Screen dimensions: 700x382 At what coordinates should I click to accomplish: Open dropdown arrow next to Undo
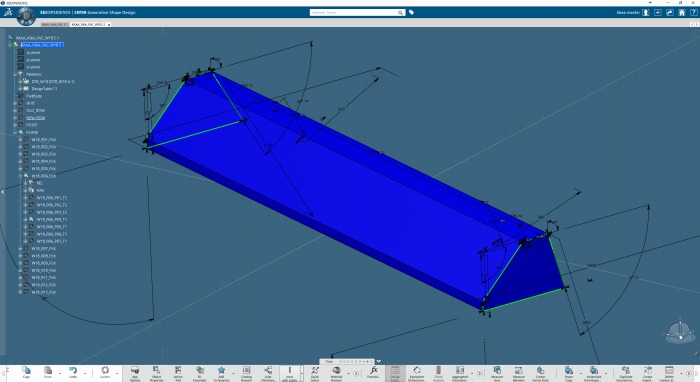85,374
